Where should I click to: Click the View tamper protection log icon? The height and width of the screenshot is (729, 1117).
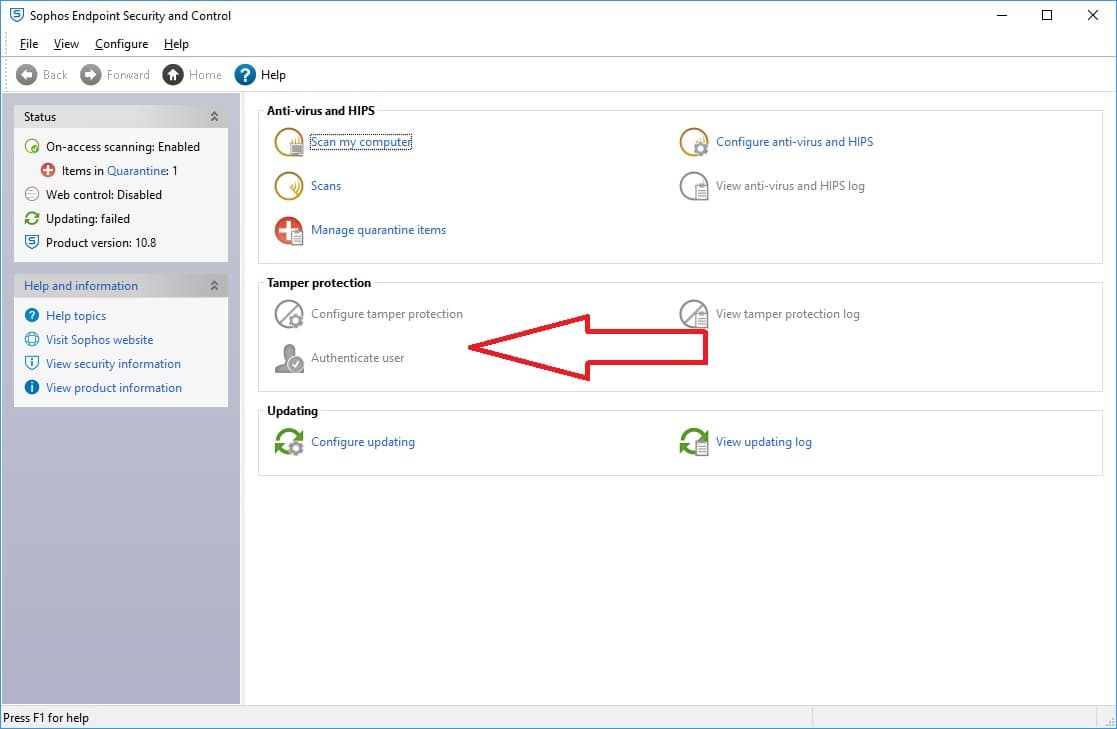click(x=693, y=314)
